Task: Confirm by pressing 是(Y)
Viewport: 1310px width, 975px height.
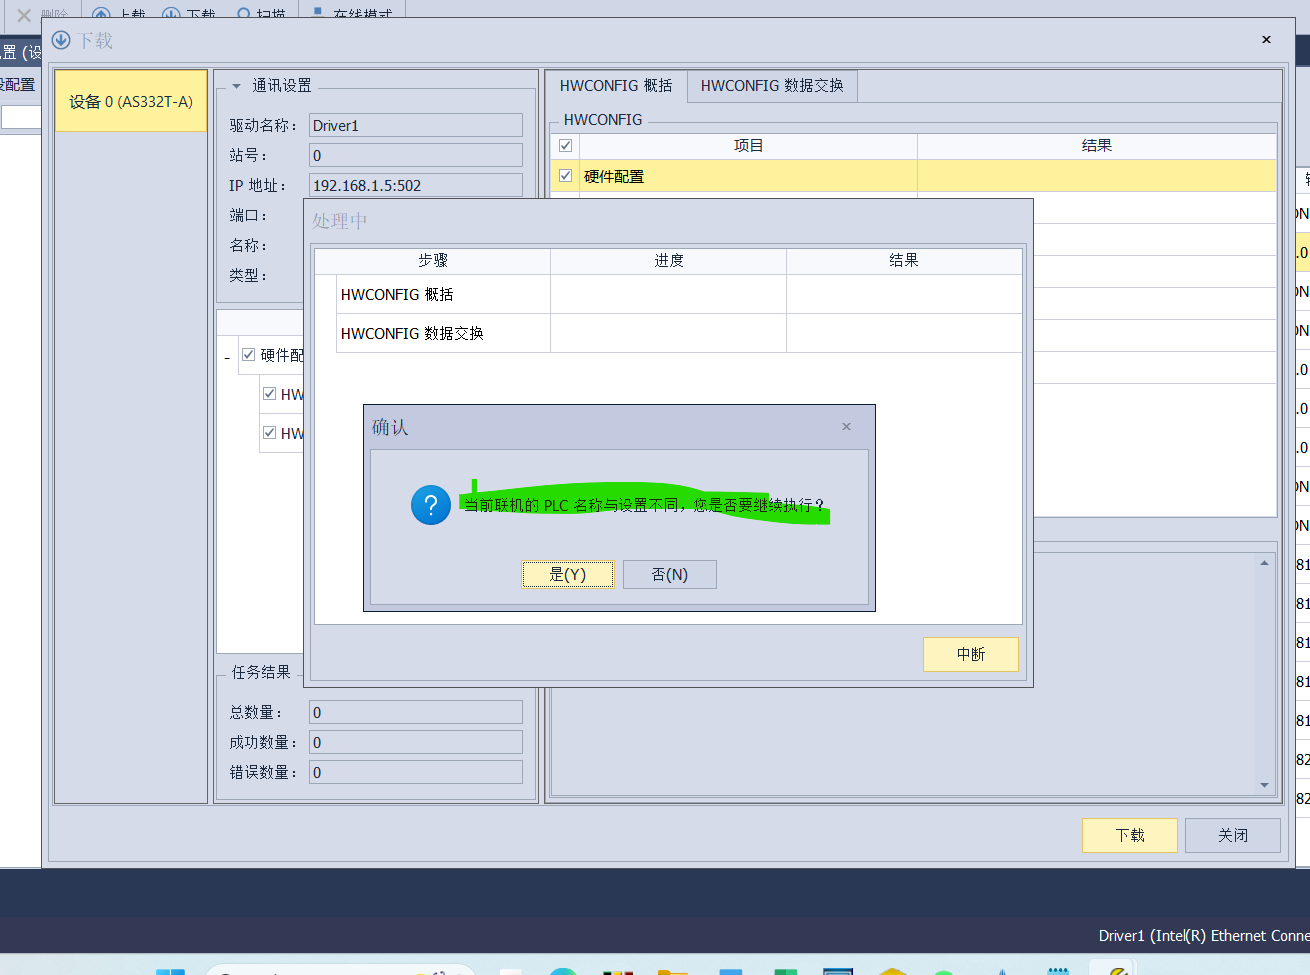Action: coord(568,575)
